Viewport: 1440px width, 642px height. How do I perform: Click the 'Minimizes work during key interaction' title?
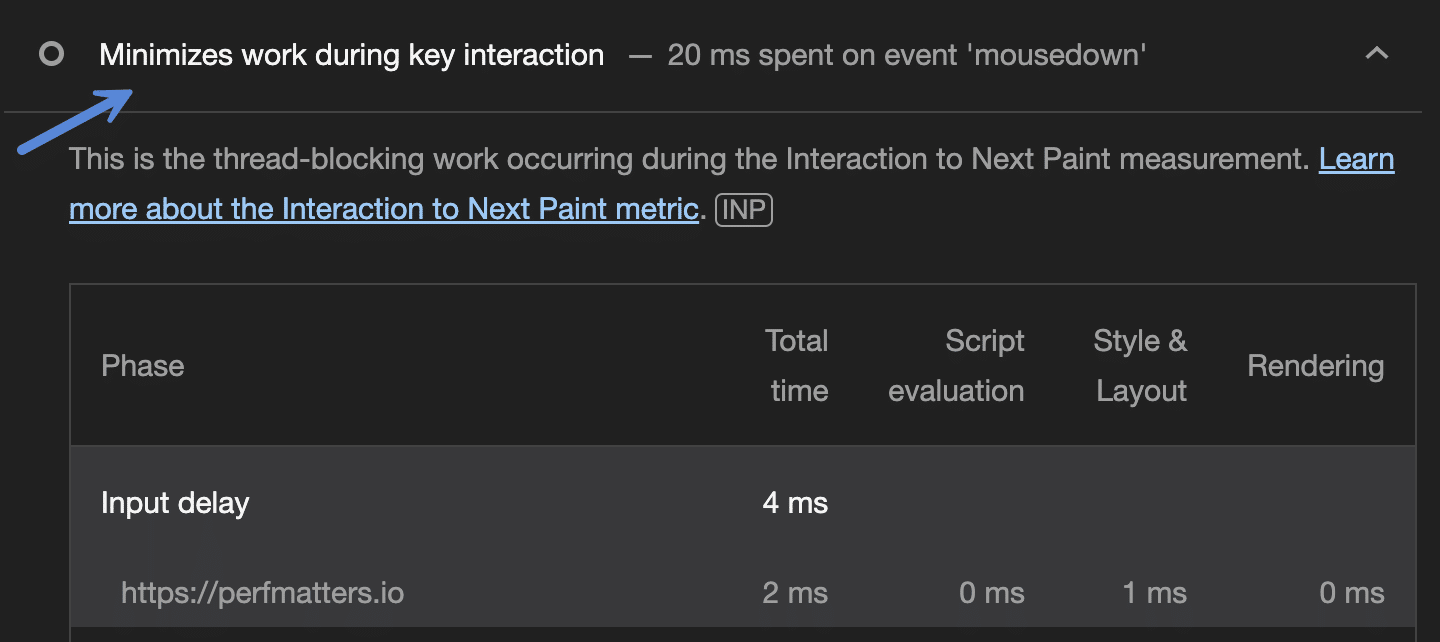pos(351,55)
